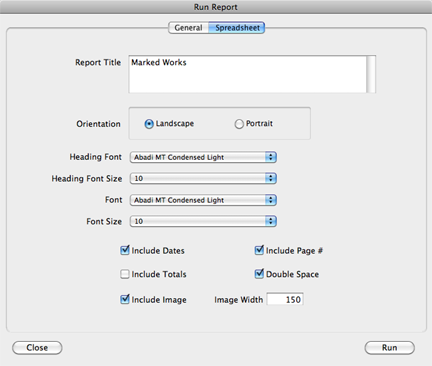432x366 pixels.
Task: Open the Heading Font Size dropdown
Action: pos(203,178)
